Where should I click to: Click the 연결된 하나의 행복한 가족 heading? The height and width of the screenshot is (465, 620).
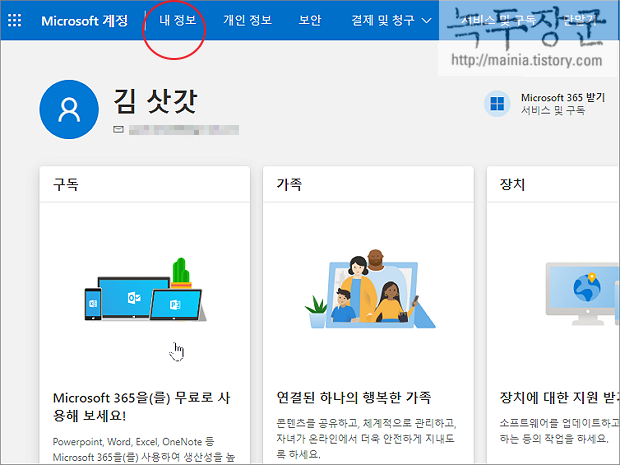pos(354,397)
